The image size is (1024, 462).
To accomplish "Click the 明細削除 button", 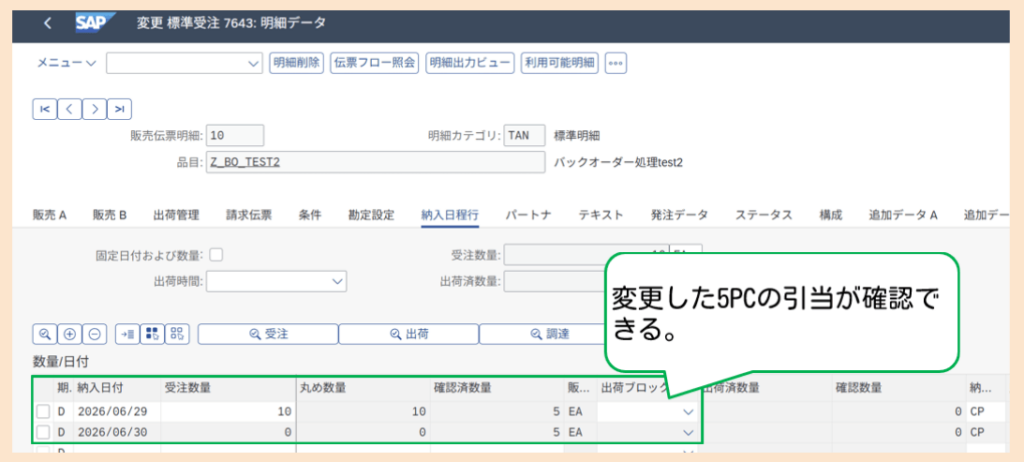I will 296,63.
